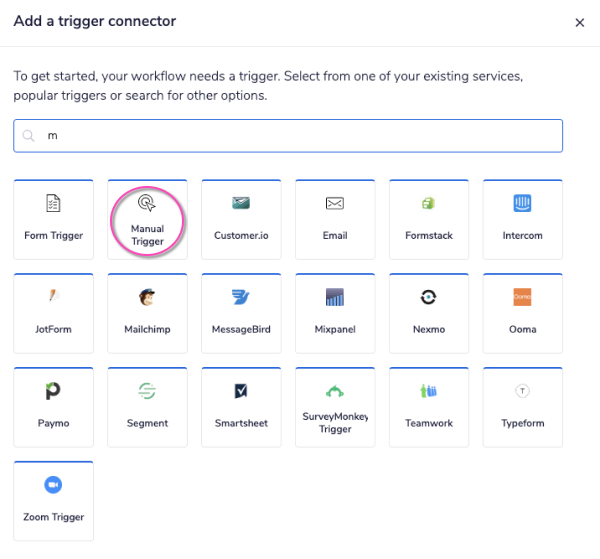The width and height of the screenshot is (600, 559).
Task: Choose the Teamwork connector
Action: 429,406
